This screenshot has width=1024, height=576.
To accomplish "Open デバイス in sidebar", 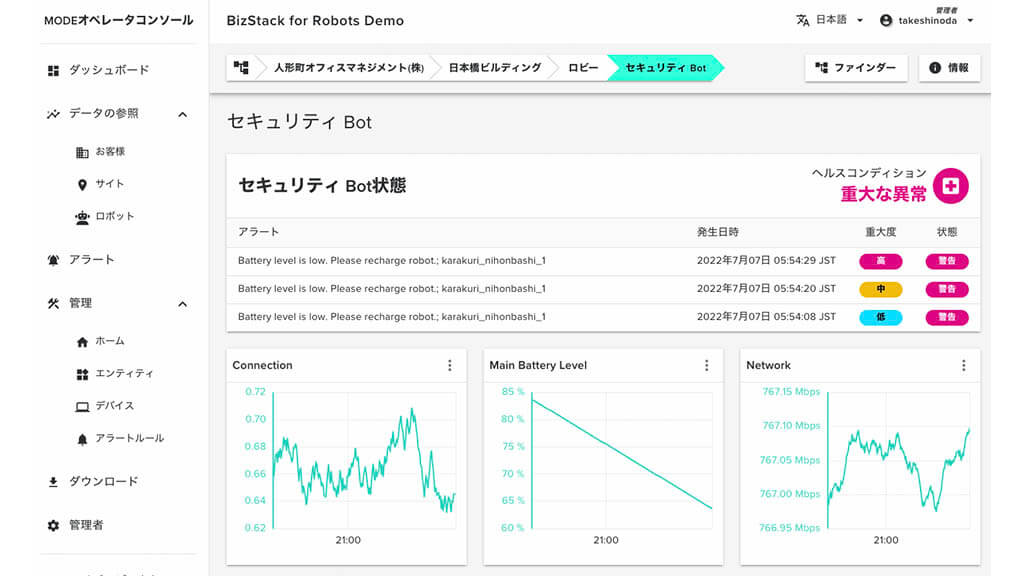I will (114, 406).
